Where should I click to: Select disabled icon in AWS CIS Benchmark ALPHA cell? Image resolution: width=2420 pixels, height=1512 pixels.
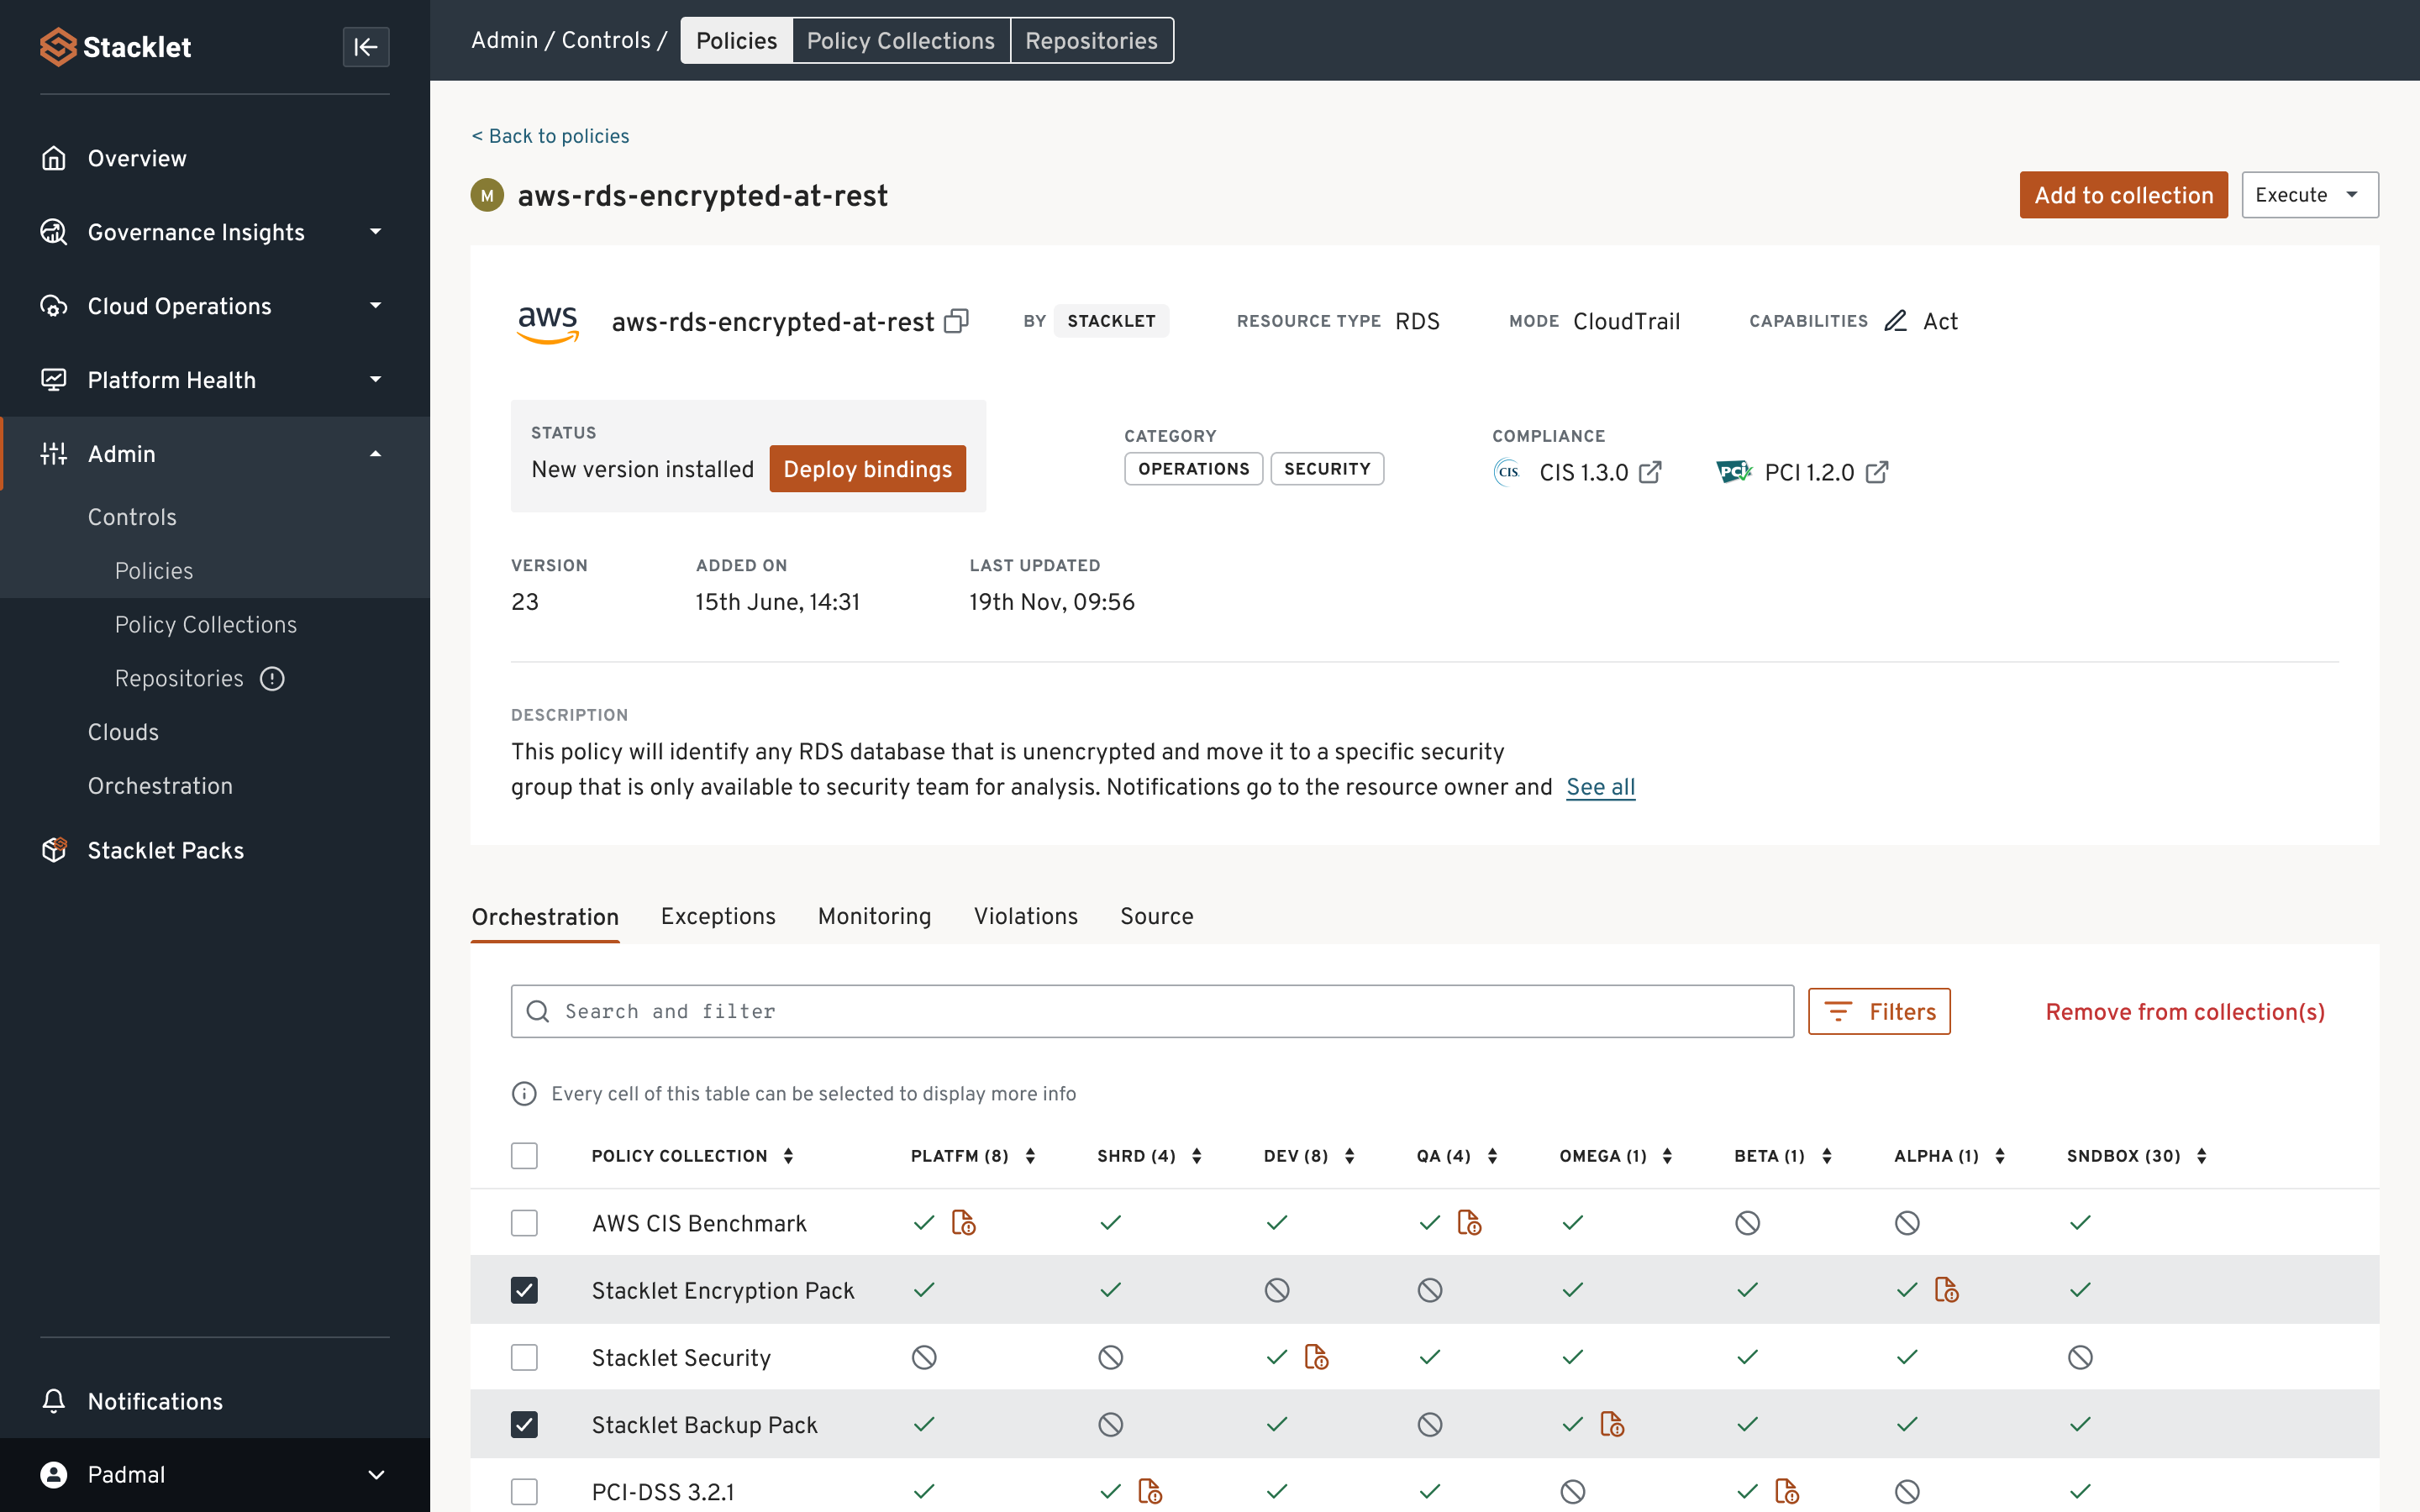pyautogui.click(x=1907, y=1223)
